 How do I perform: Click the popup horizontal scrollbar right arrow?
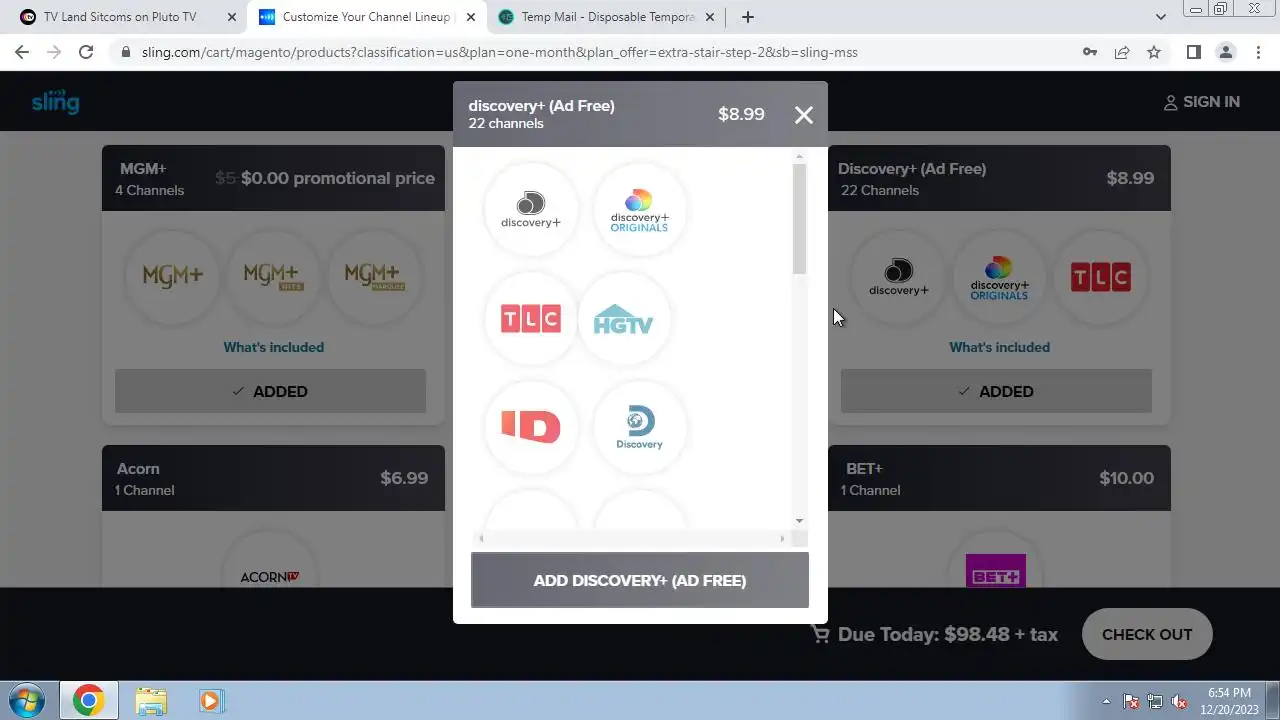782,539
